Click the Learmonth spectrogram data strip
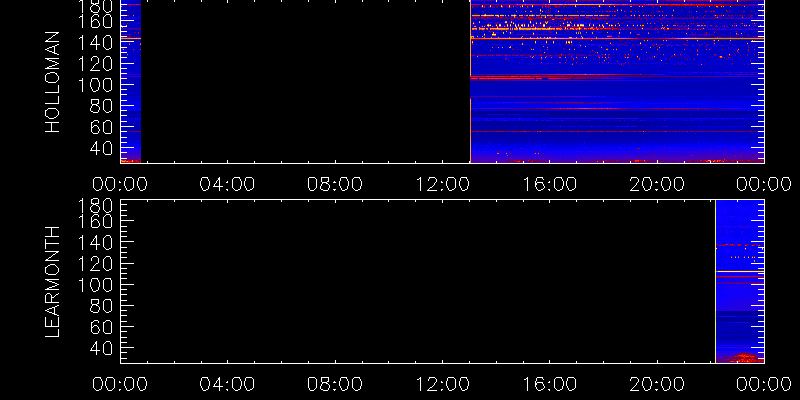This screenshot has width=800, height=400. (x=740, y=281)
